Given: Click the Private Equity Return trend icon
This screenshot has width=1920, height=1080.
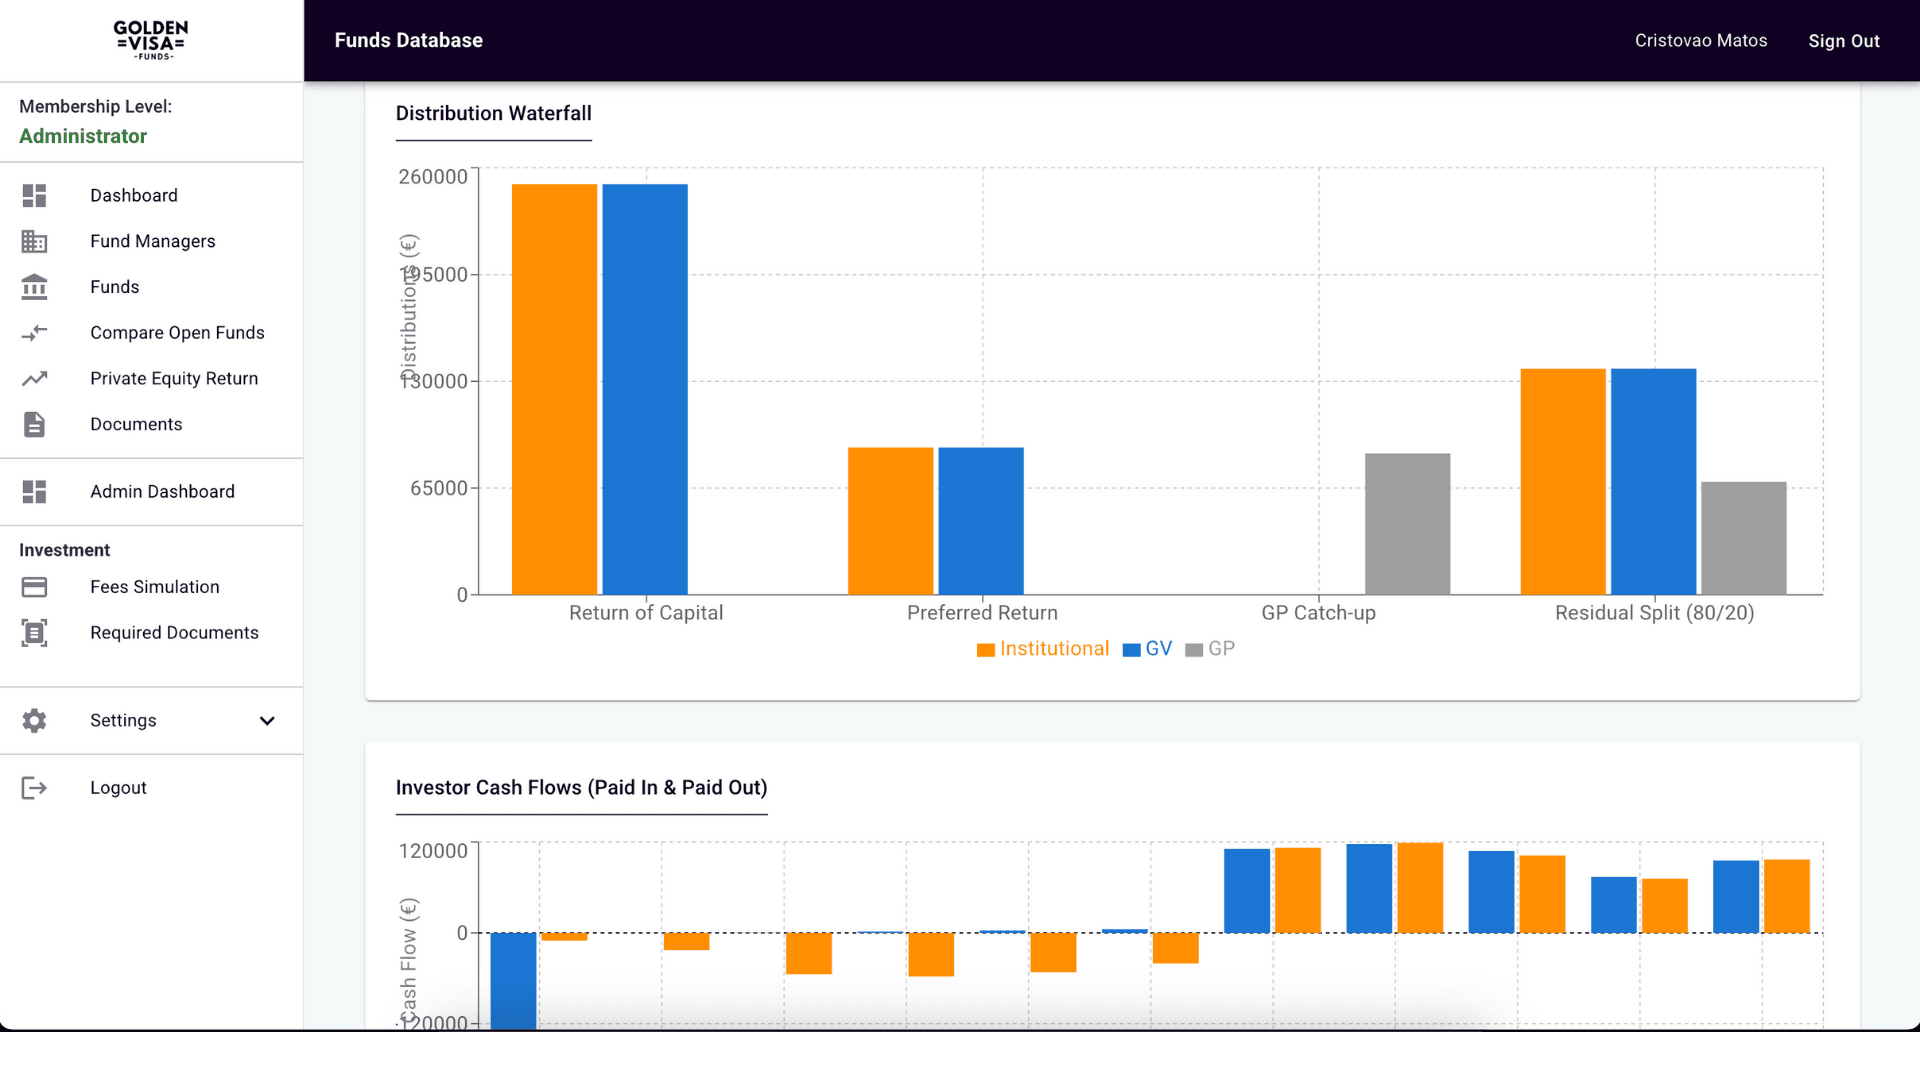Looking at the screenshot, I should coord(34,378).
